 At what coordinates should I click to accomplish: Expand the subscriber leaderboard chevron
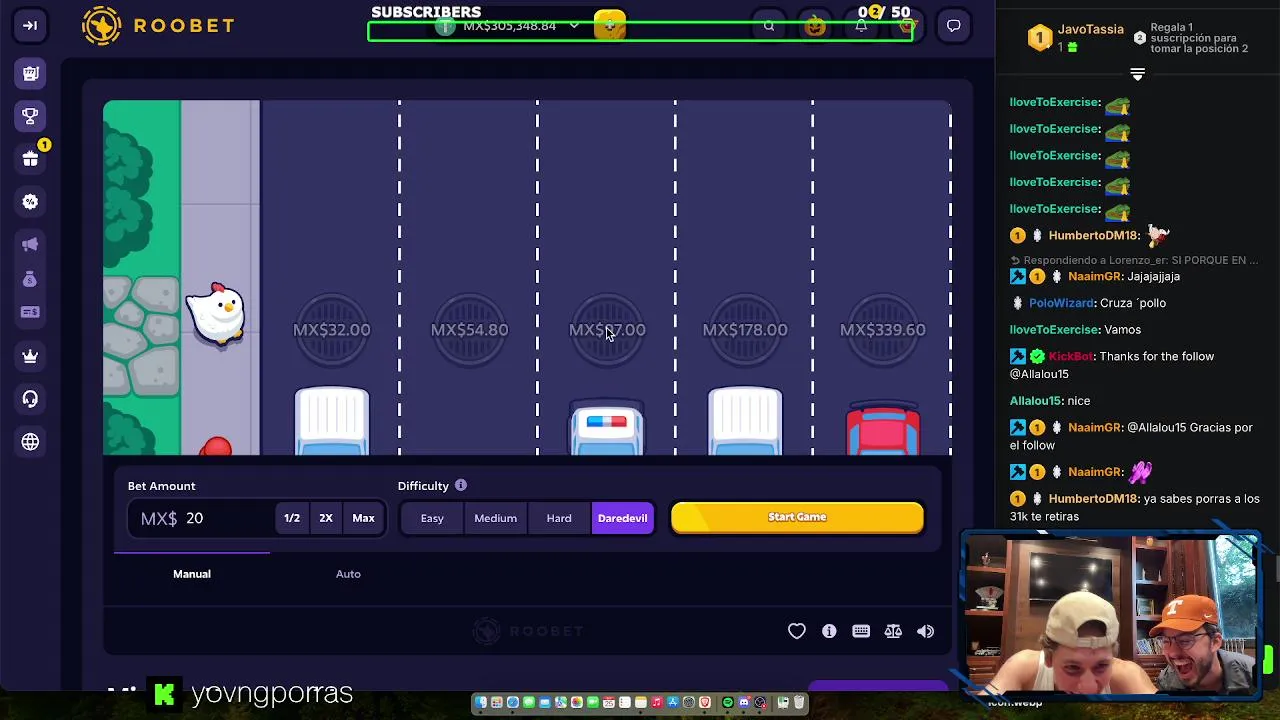pos(1137,74)
